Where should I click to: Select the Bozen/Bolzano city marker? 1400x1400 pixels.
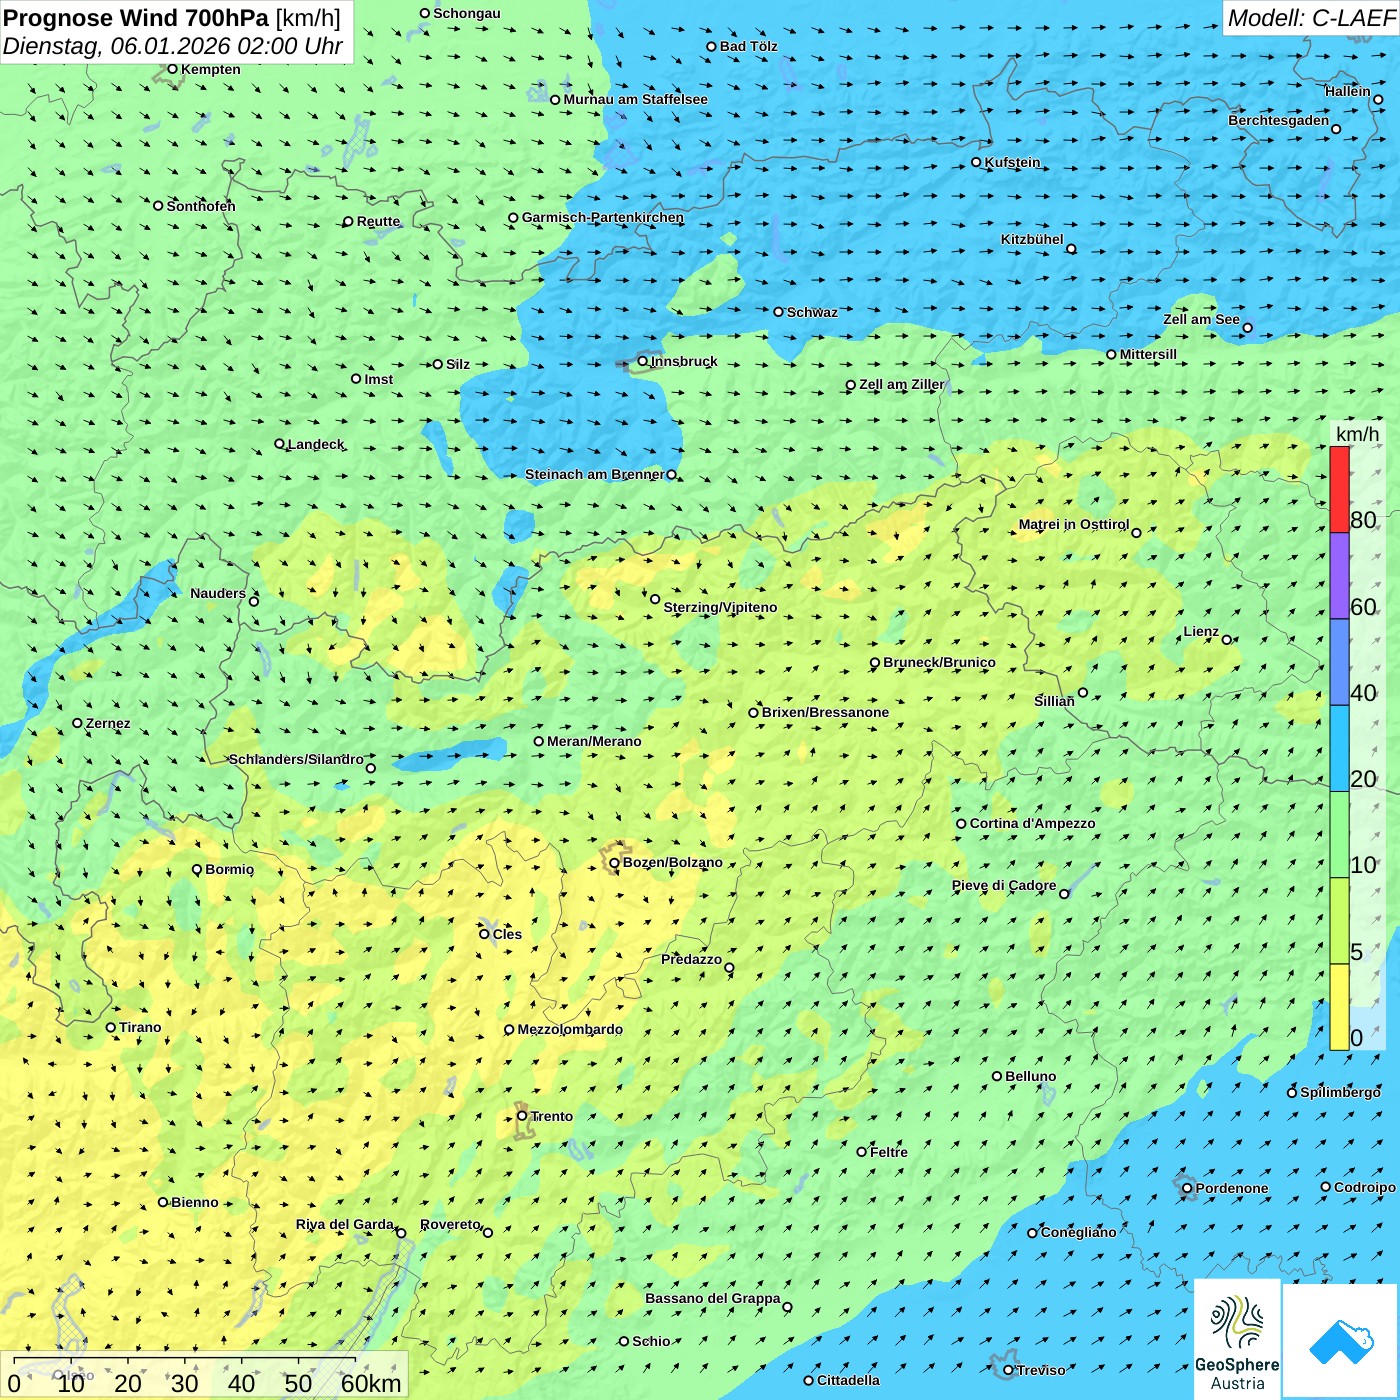tap(614, 863)
